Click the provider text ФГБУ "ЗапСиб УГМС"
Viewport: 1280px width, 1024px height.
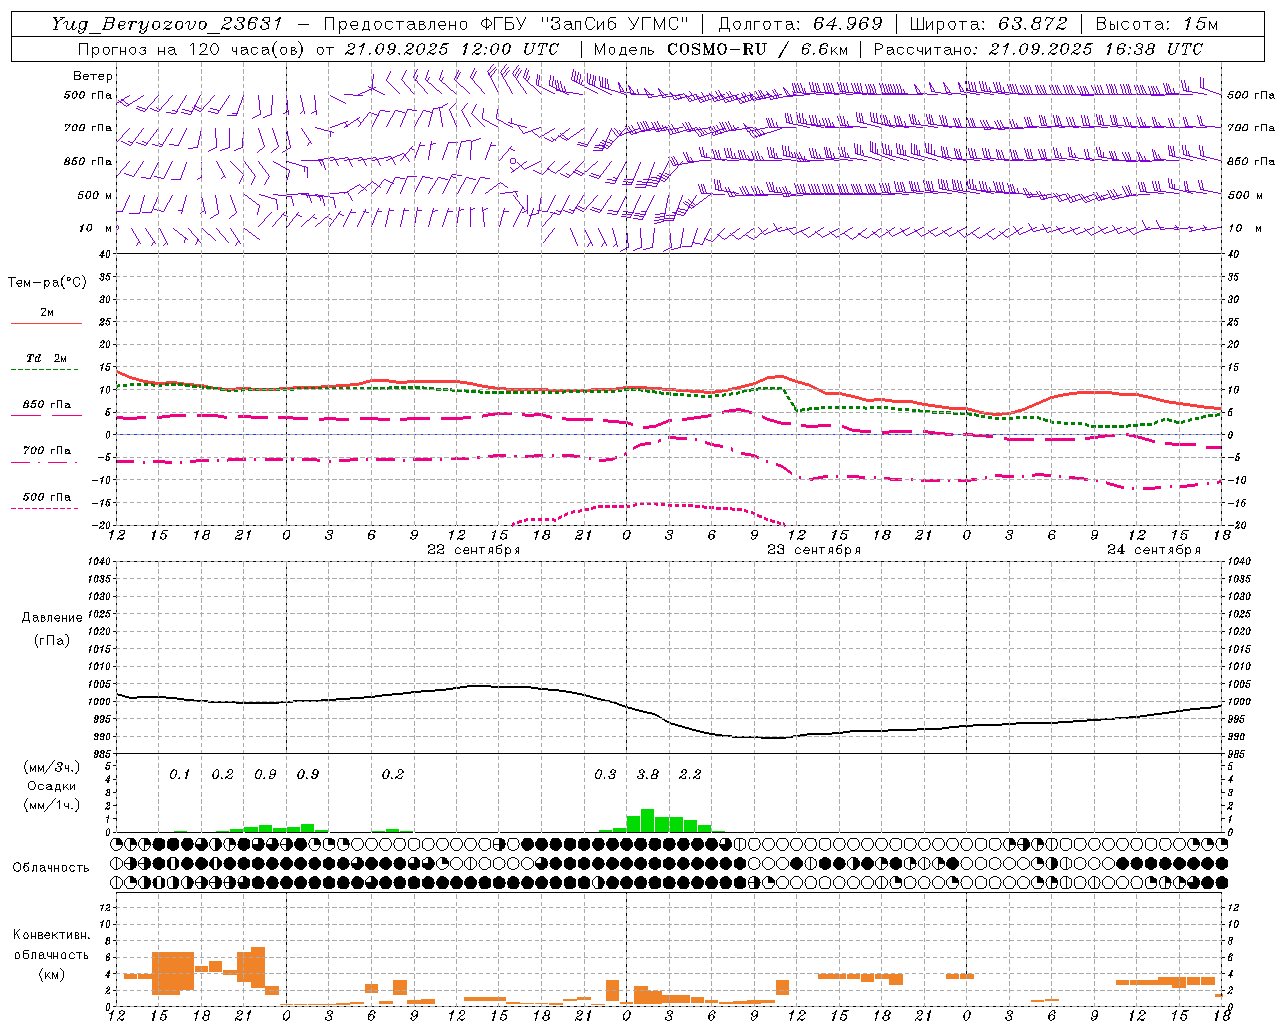click(583, 24)
